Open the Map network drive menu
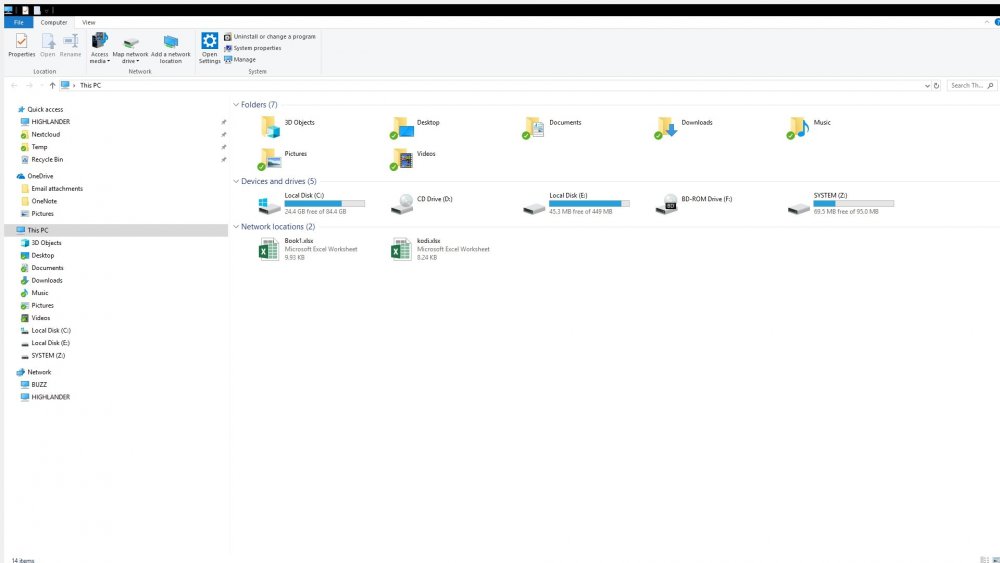Screen dimensions: 1000x563 130,49
